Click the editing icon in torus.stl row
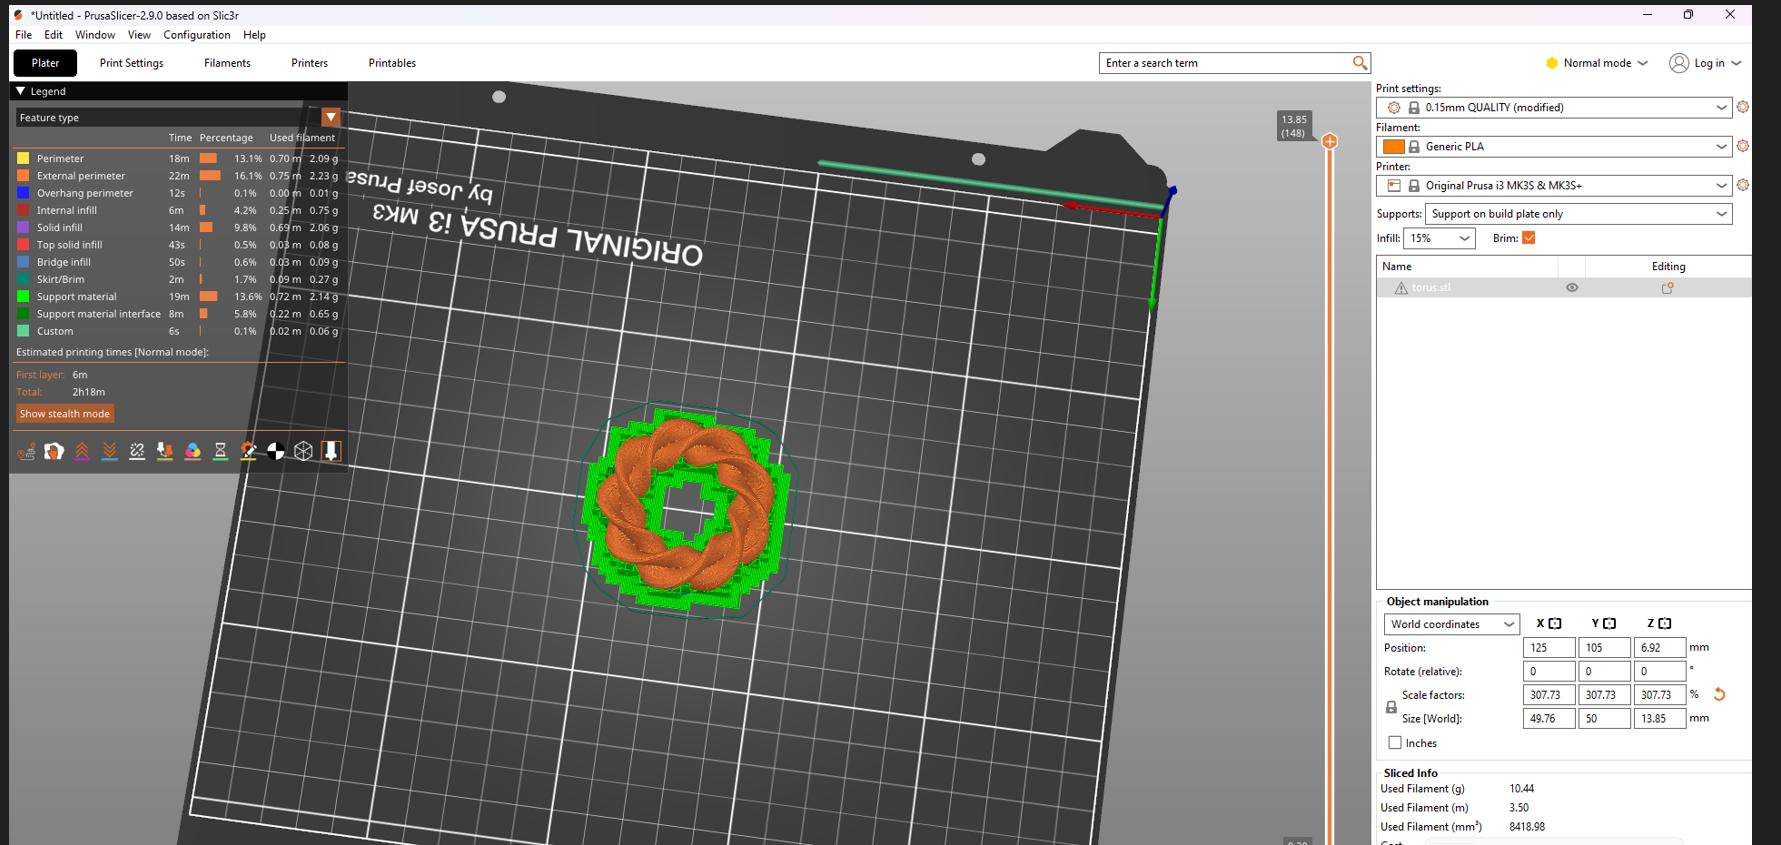Viewport: 1781px width, 845px height. (1667, 288)
